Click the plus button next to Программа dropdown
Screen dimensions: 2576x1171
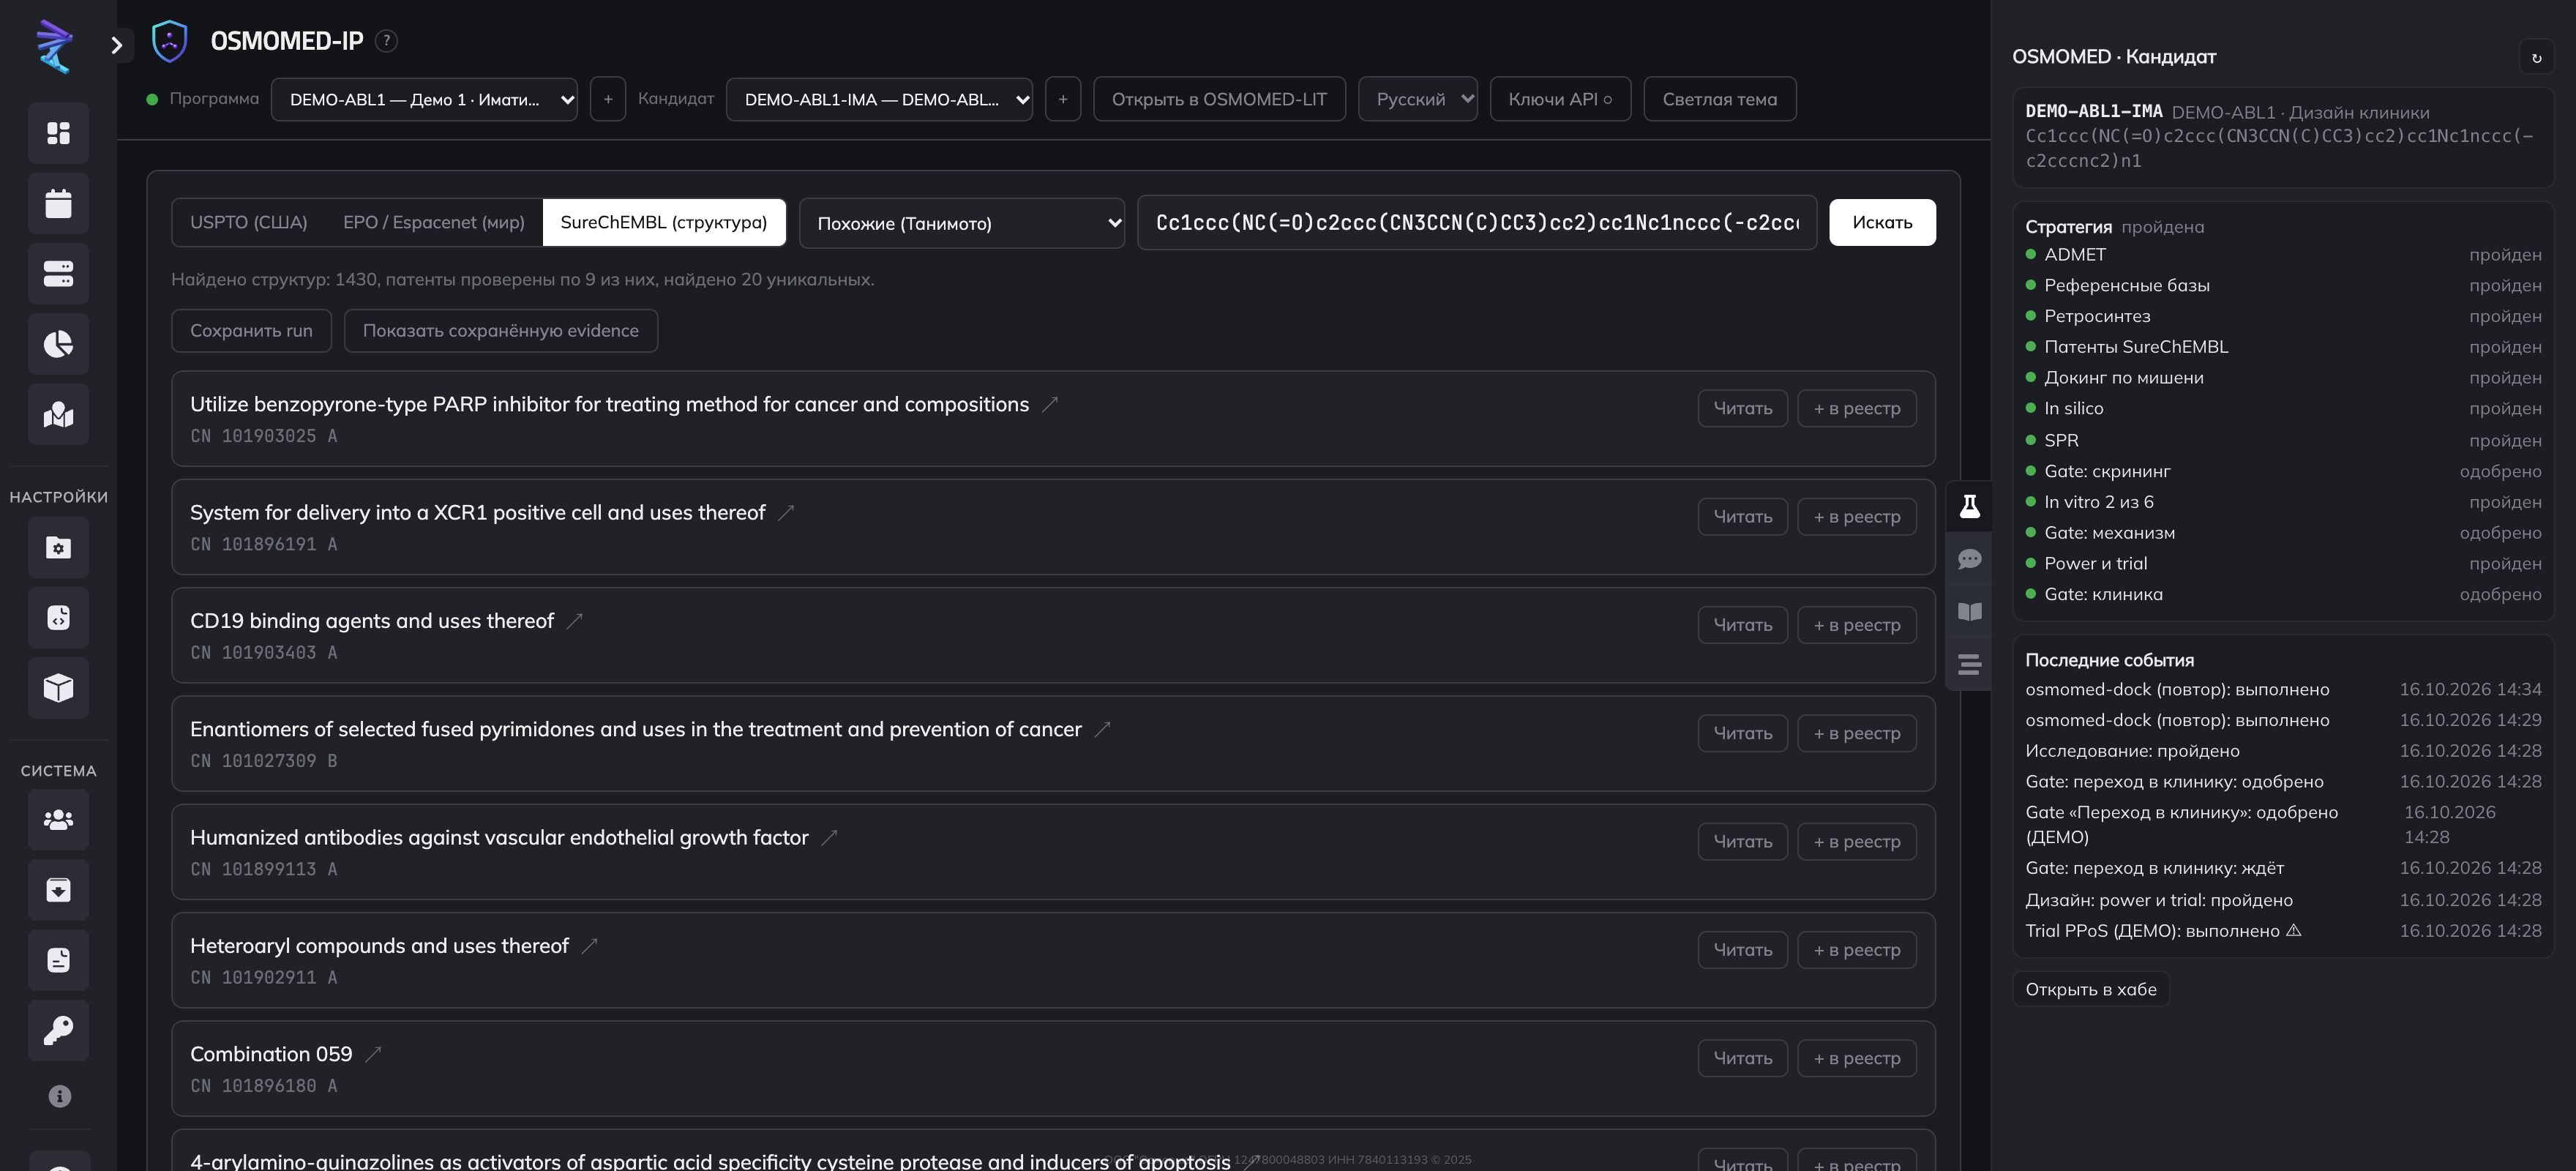607,99
